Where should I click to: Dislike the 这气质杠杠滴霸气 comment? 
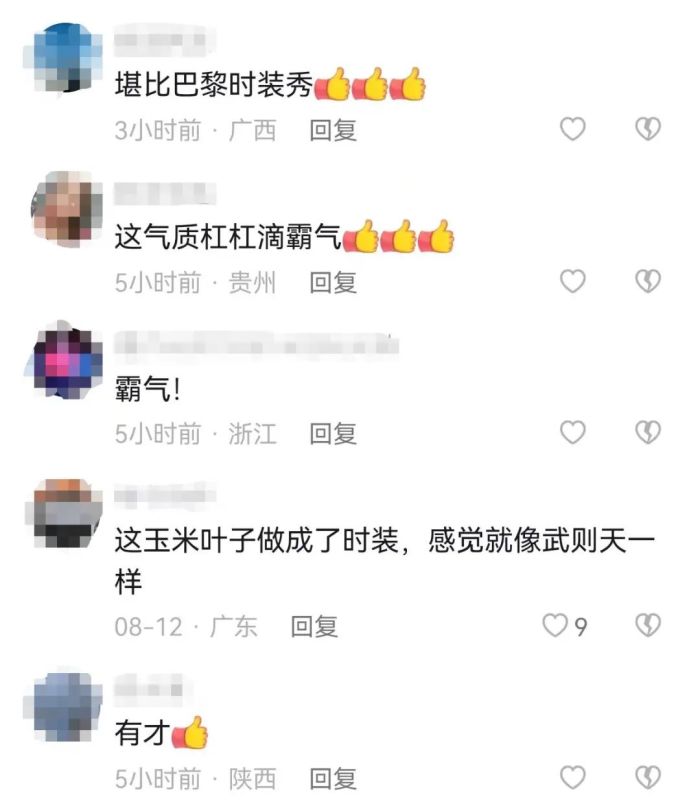(648, 281)
